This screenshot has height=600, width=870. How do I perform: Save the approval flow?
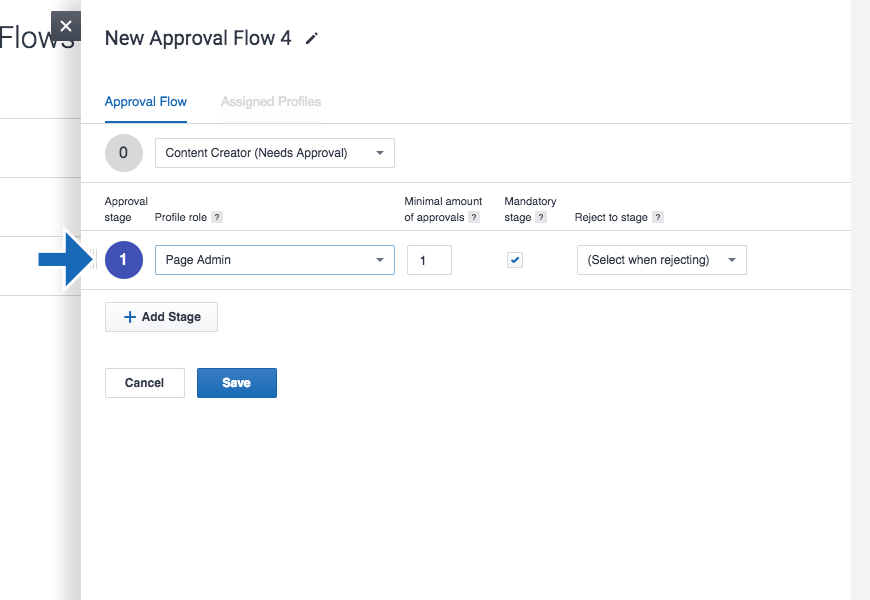[x=236, y=383]
